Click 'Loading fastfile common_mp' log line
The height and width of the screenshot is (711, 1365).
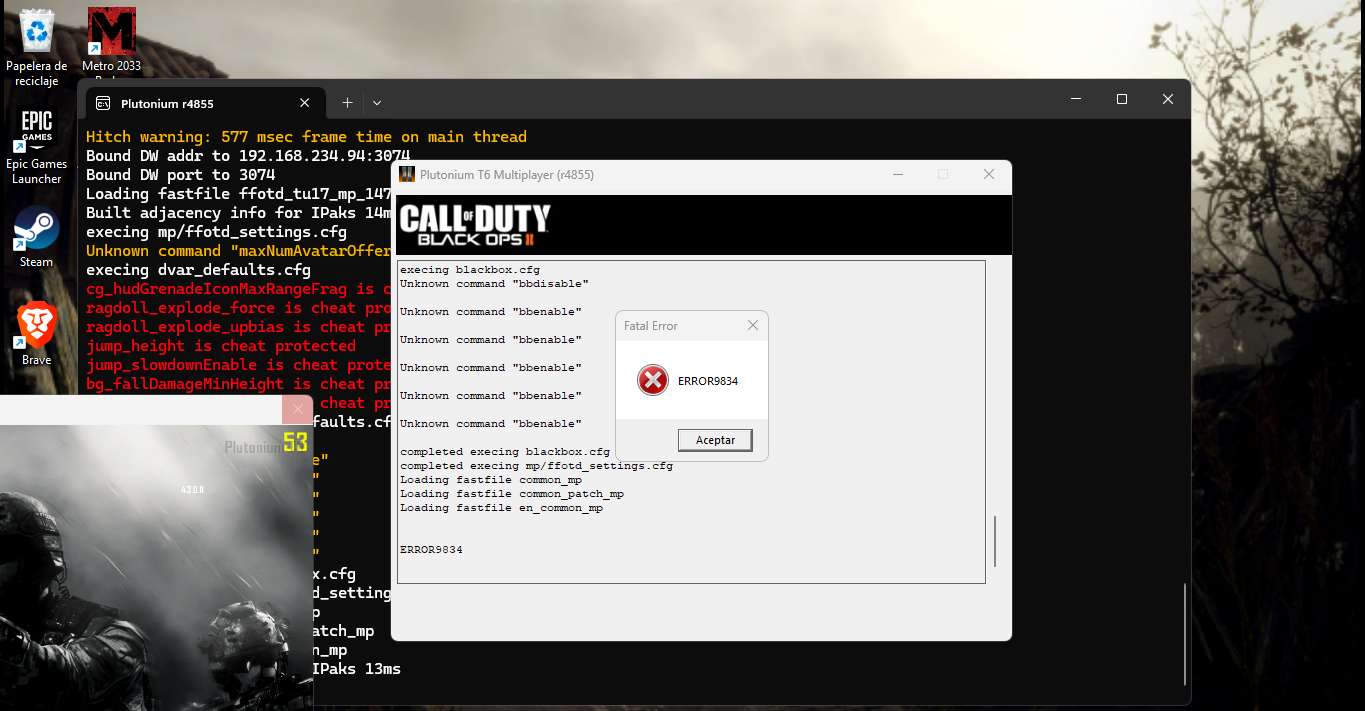(491, 480)
